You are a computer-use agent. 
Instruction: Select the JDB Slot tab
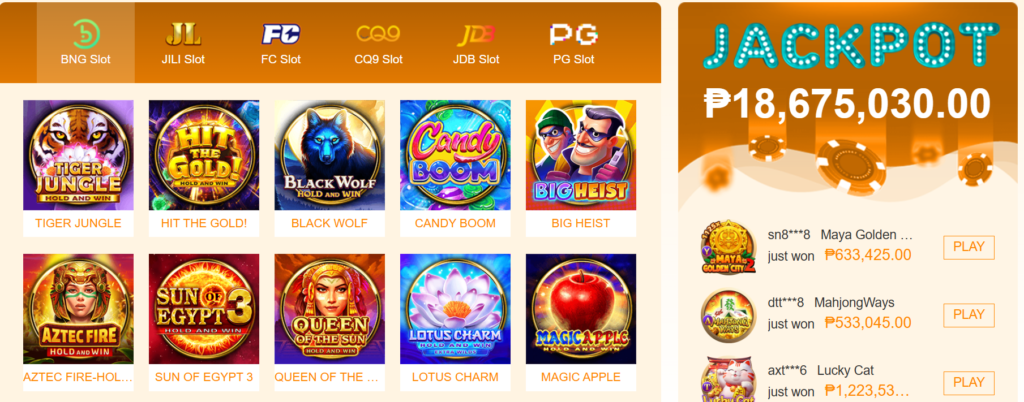476,43
